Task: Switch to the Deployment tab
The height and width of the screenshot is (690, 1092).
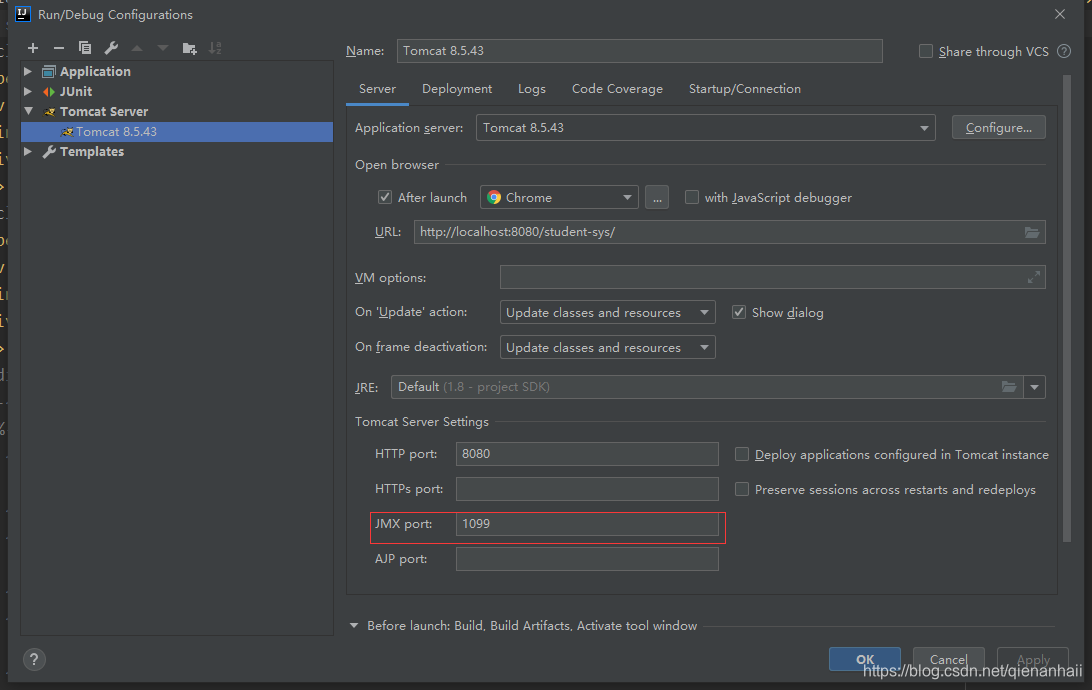Action: point(456,88)
